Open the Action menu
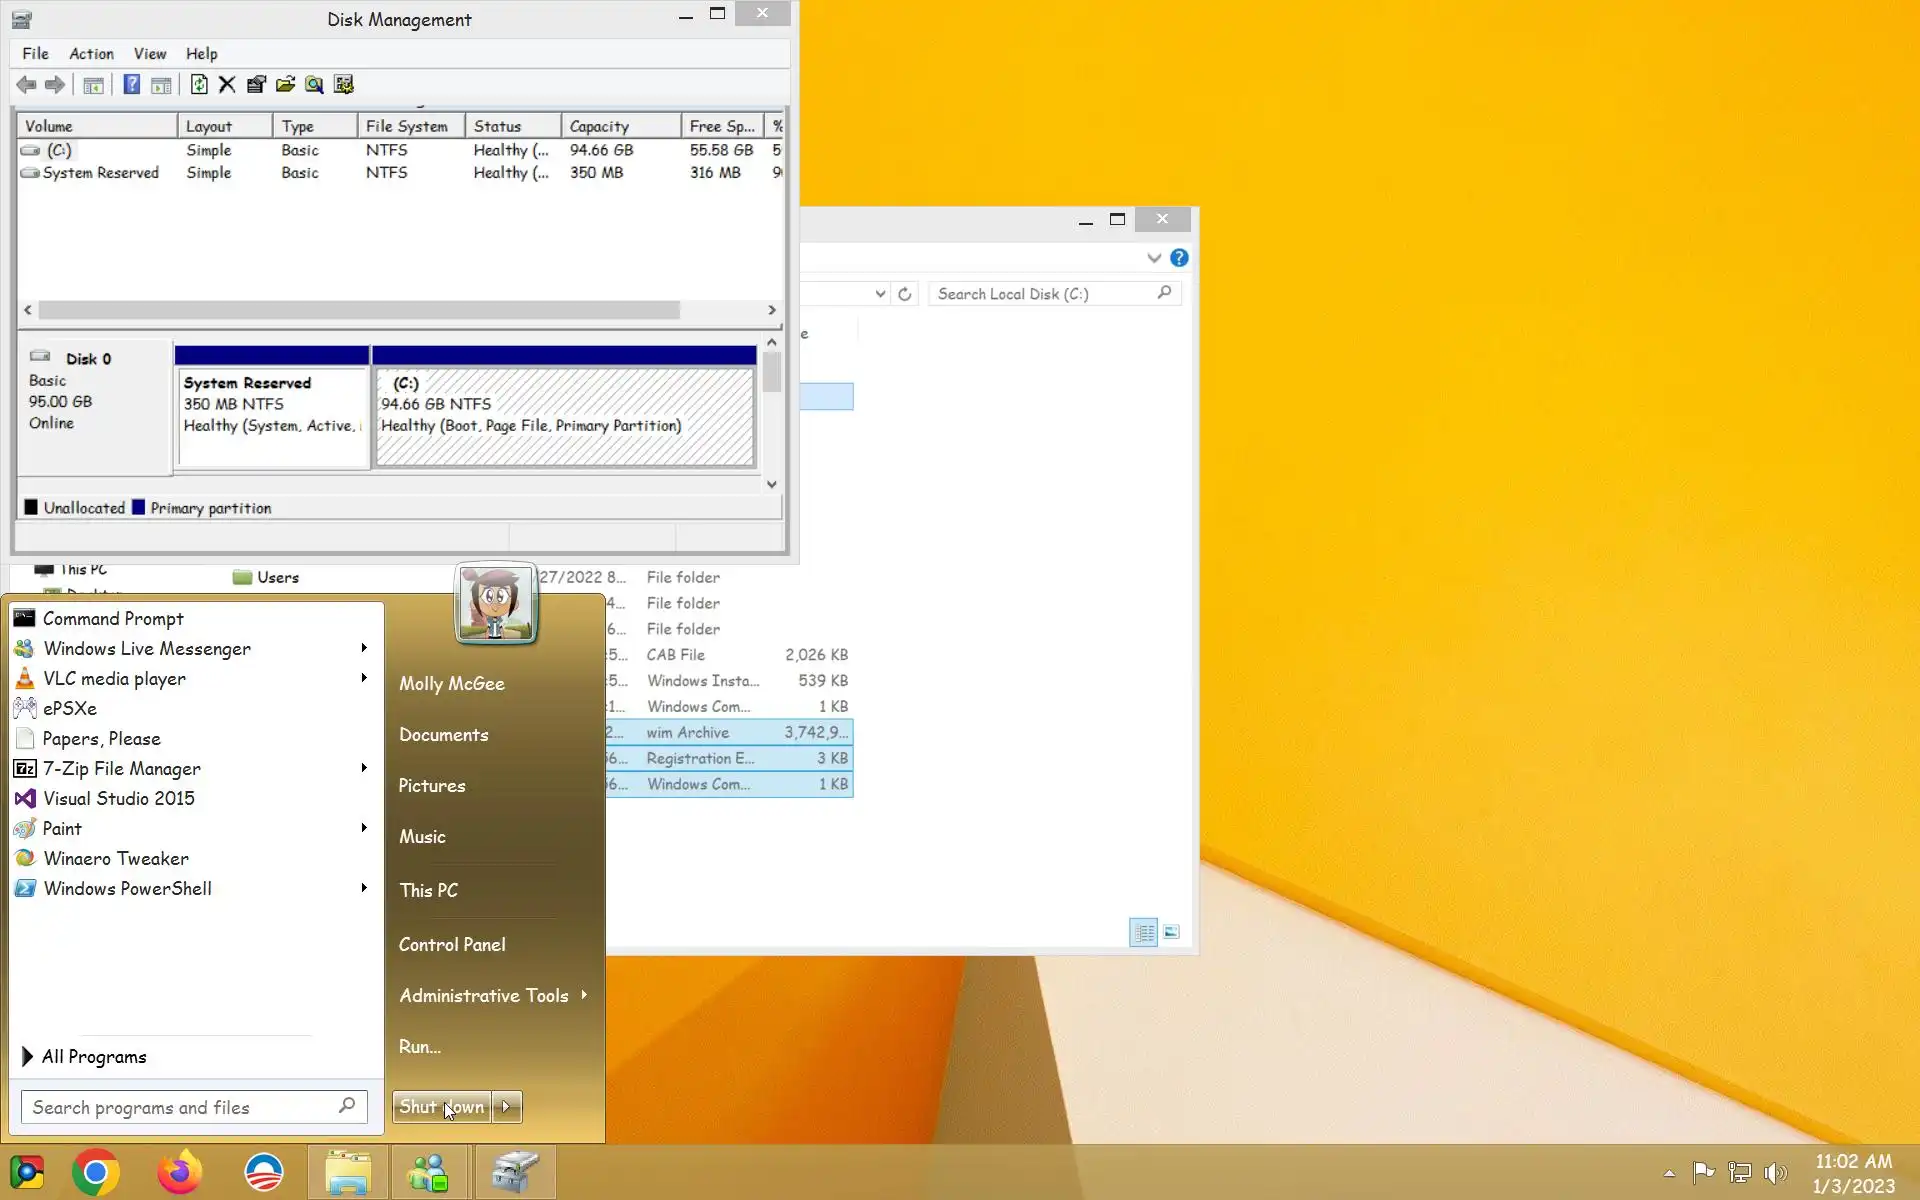The width and height of the screenshot is (1920, 1200). point(91,54)
